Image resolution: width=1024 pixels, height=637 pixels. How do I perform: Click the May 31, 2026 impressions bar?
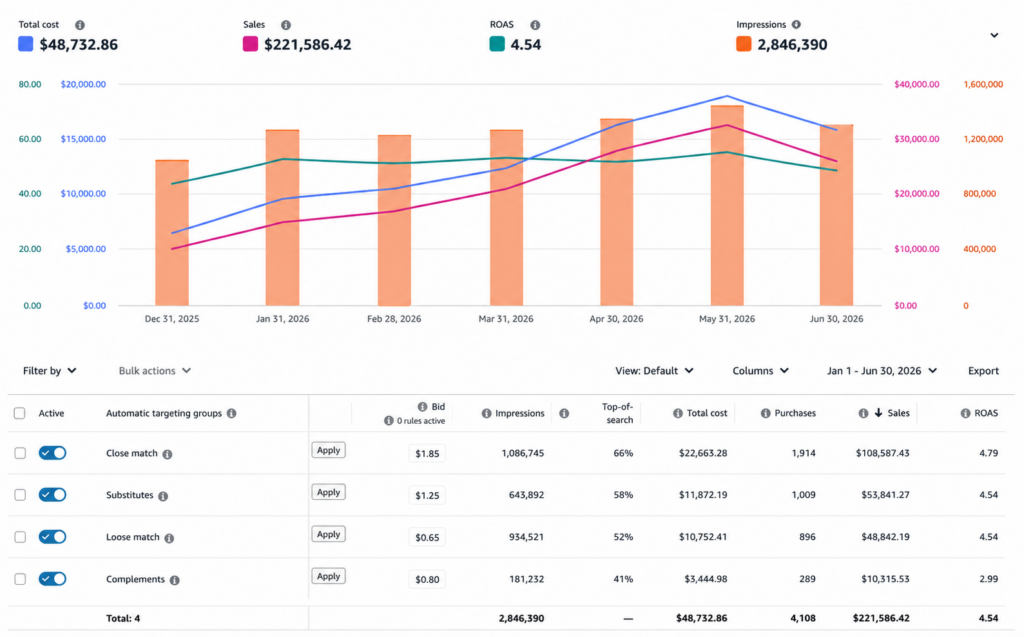click(x=727, y=206)
